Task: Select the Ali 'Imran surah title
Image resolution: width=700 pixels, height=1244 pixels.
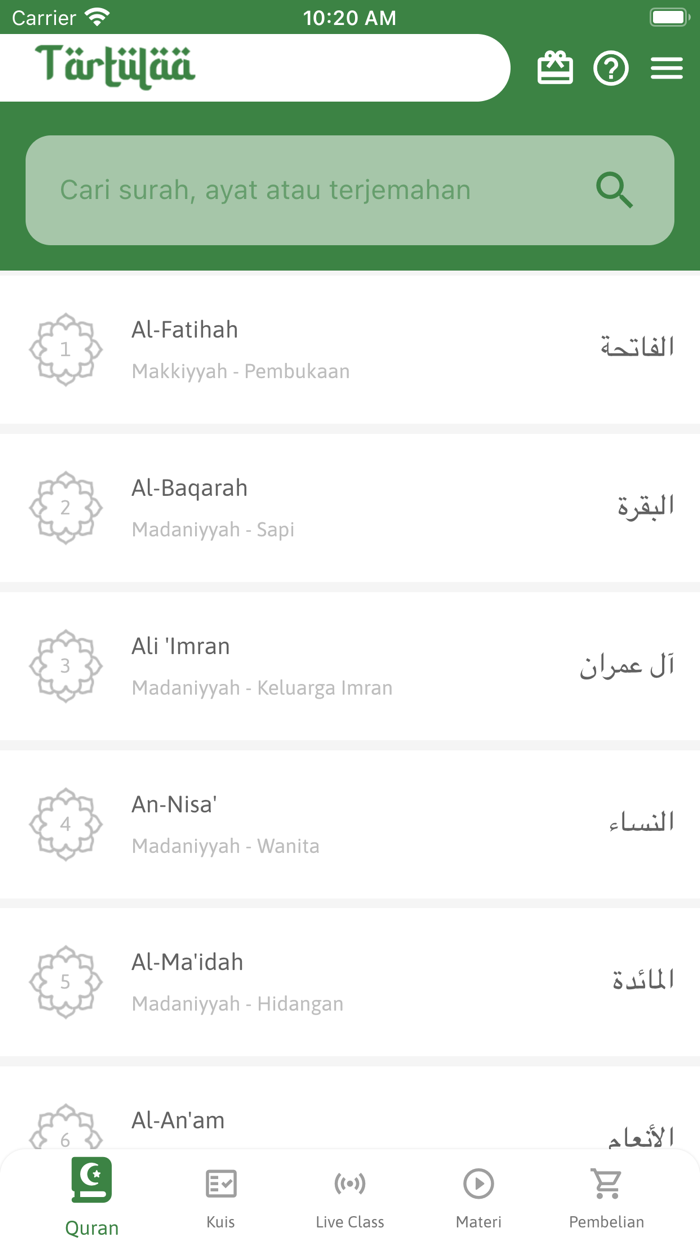Action: tap(181, 646)
